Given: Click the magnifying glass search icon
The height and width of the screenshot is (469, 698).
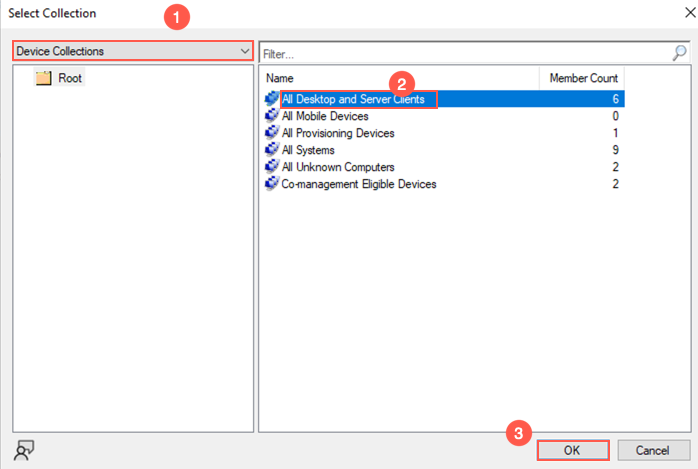Looking at the screenshot, I should [679, 53].
